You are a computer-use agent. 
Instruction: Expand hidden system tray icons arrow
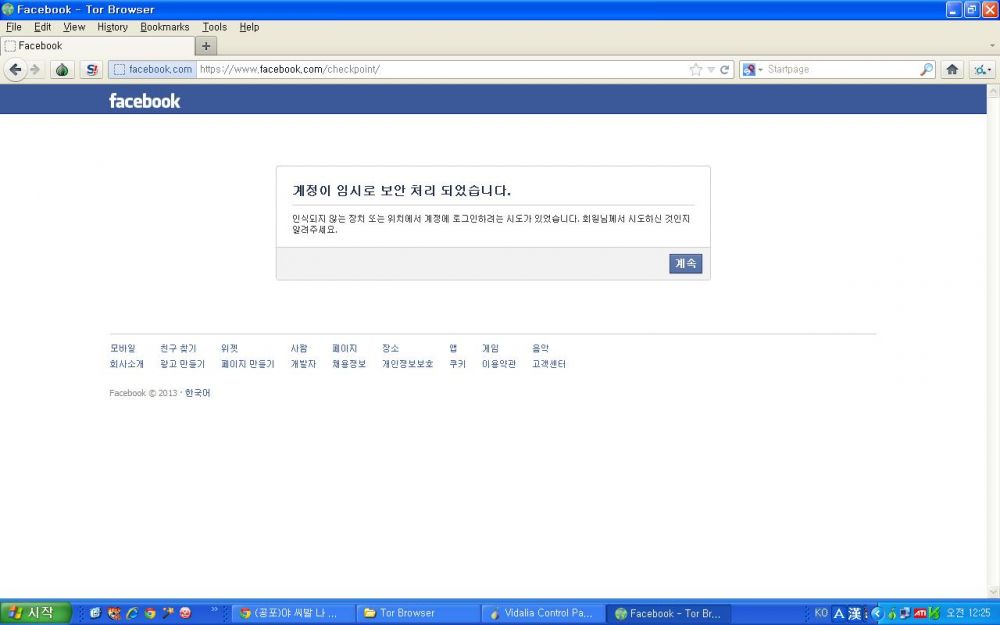(x=876, y=614)
